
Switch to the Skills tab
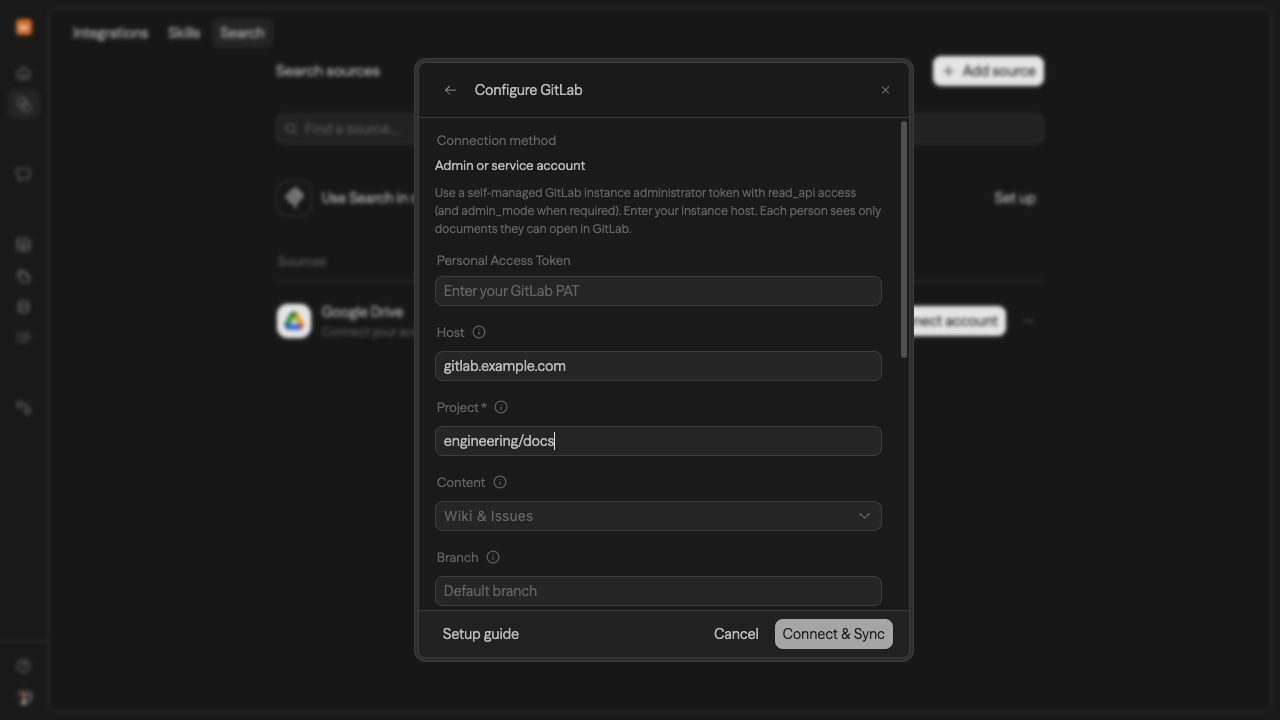[184, 33]
